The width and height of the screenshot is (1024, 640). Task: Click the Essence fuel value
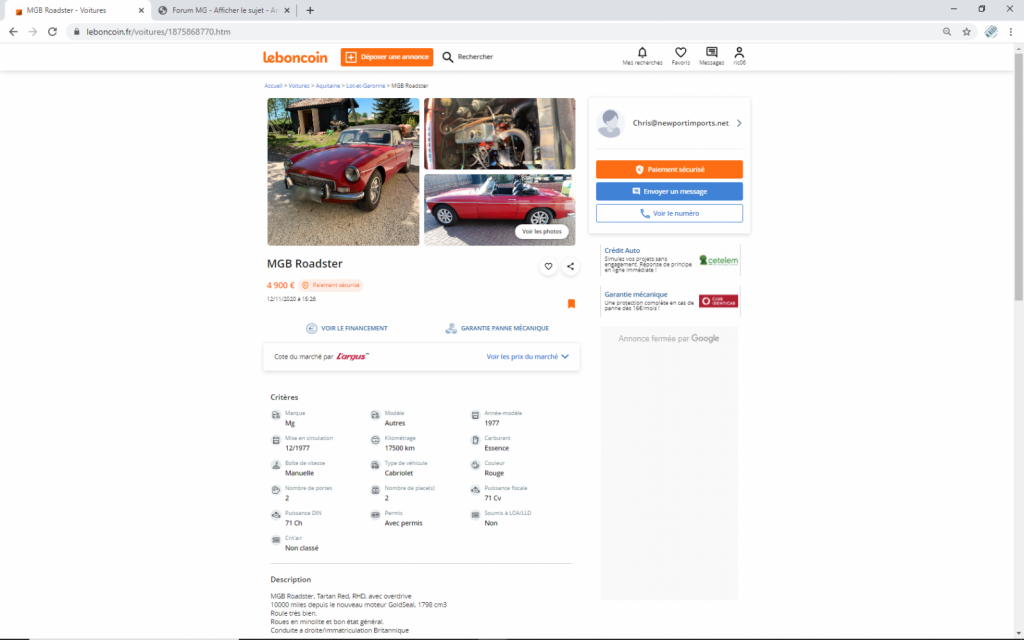496,448
